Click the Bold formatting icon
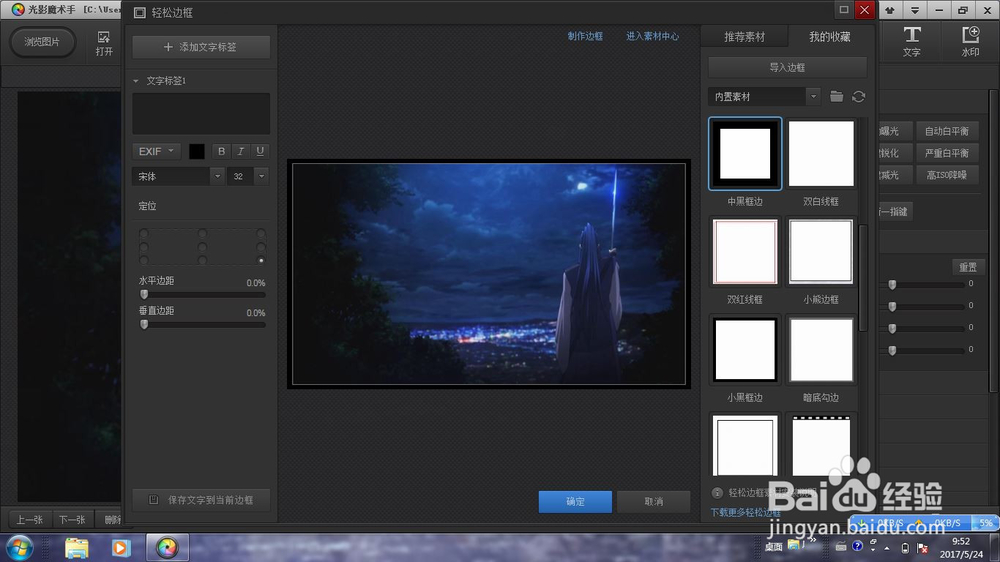 (221, 151)
